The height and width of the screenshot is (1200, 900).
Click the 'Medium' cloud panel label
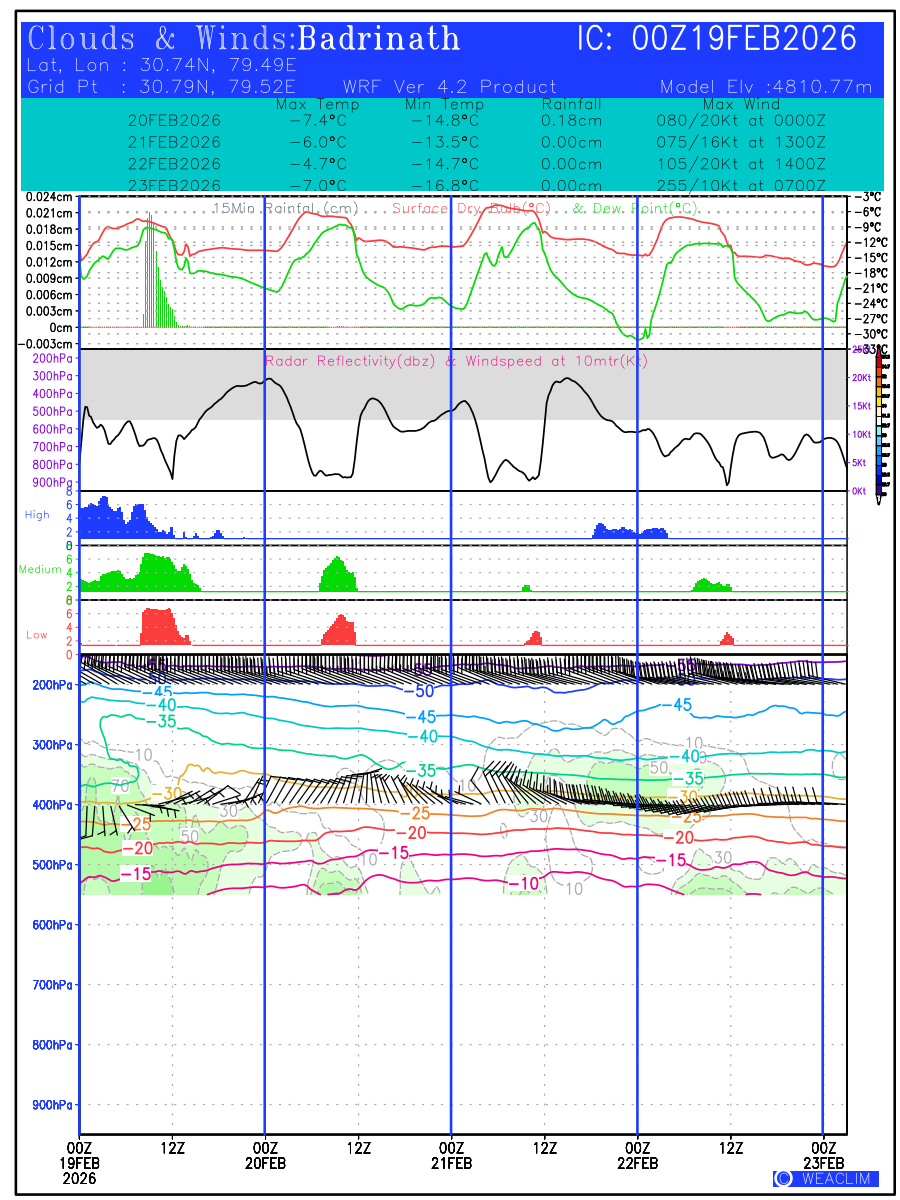coord(37,569)
